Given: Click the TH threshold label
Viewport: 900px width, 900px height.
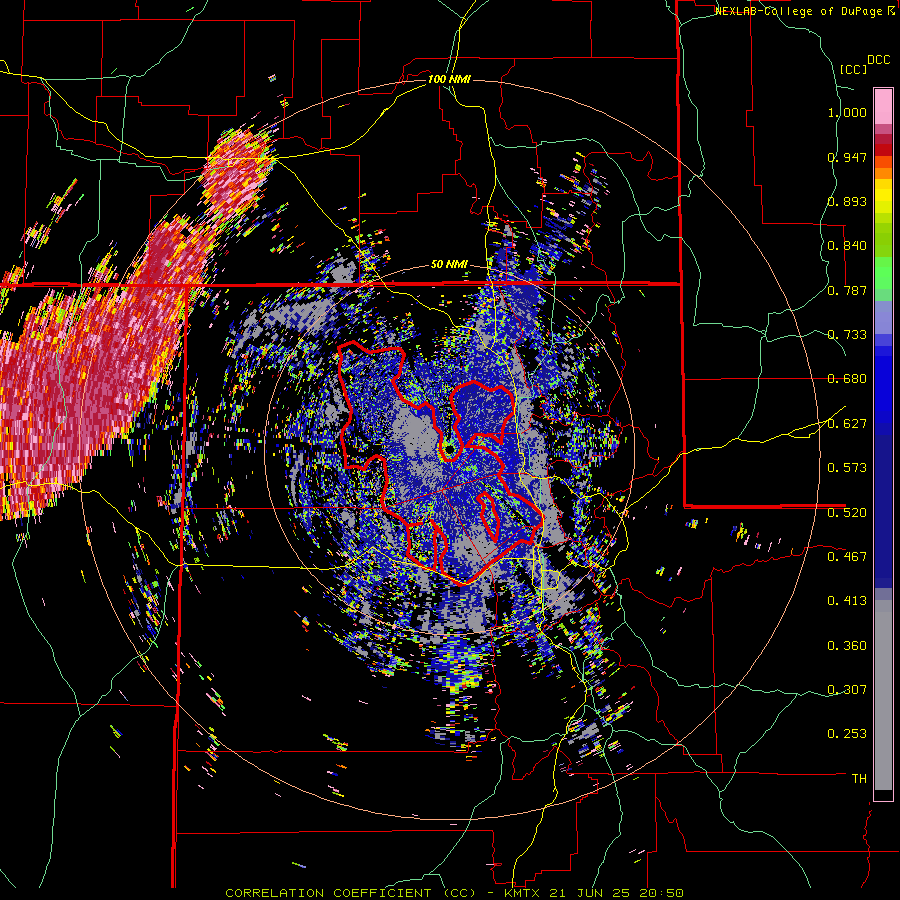Looking at the screenshot, I should click(859, 778).
